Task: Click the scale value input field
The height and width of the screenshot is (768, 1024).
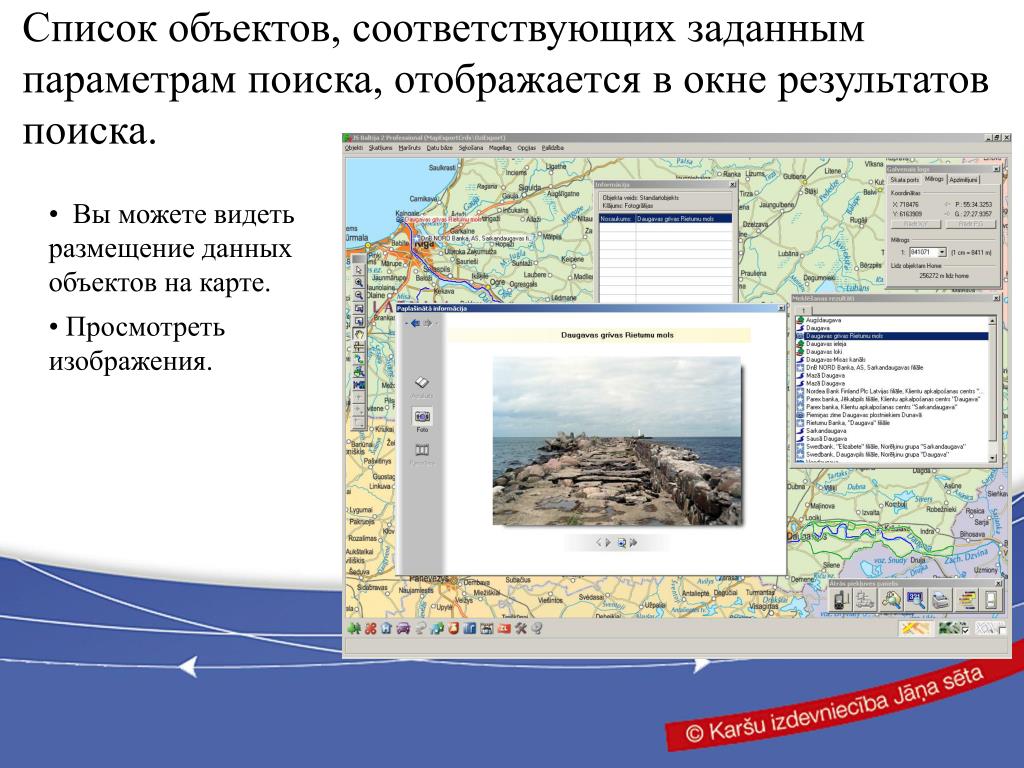Action: pyautogui.click(x=923, y=252)
